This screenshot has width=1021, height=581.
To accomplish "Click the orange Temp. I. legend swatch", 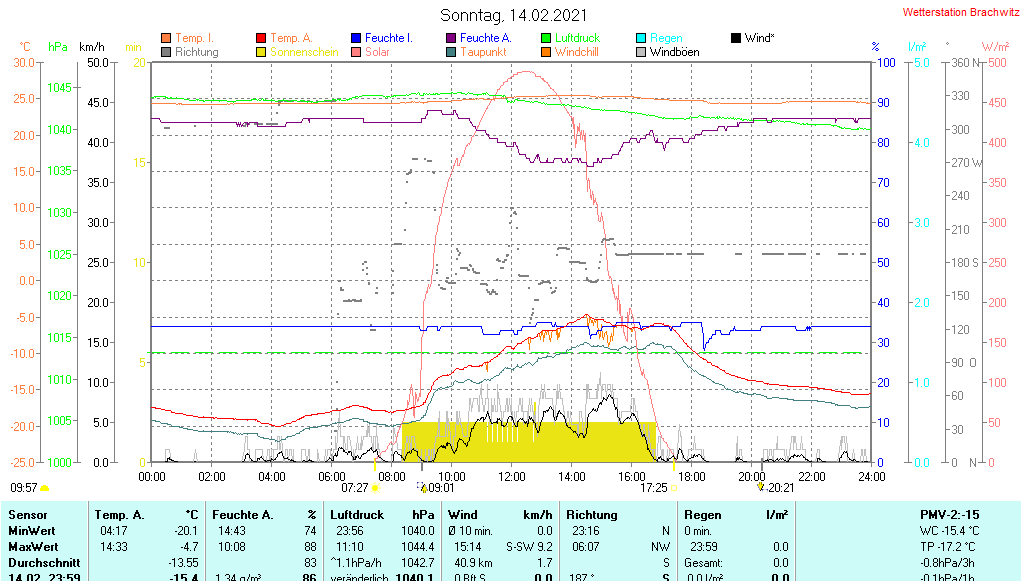I will click(166, 38).
